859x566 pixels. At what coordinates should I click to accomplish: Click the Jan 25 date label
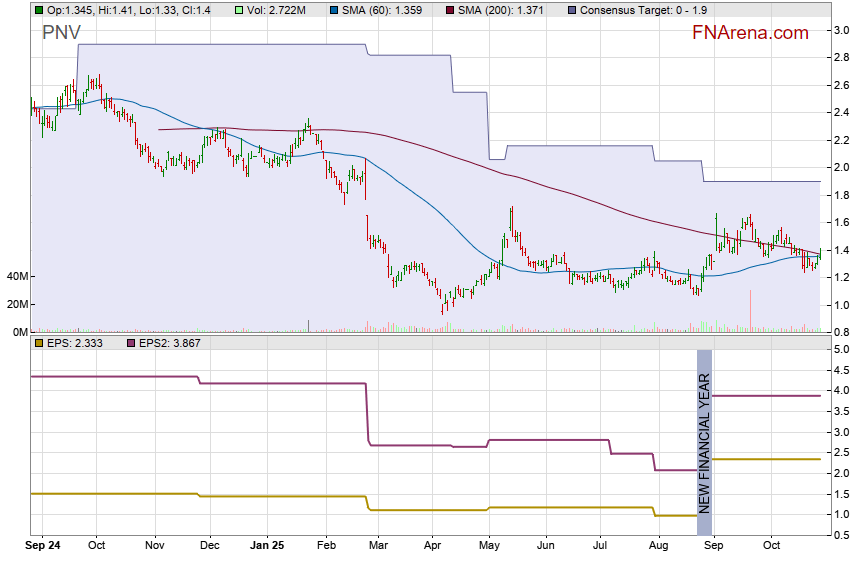click(x=267, y=546)
